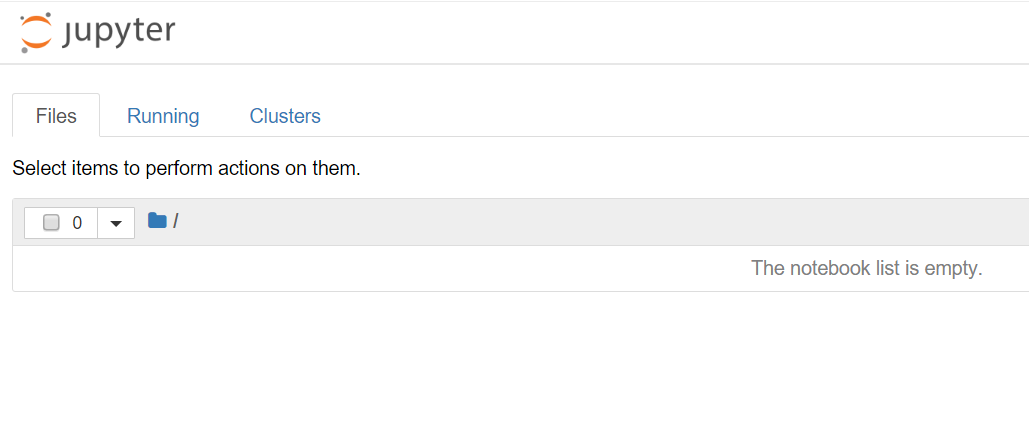The height and width of the screenshot is (422, 1029).
Task: Click 'Select items to perform actions' text
Action: pyautogui.click(x=186, y=168)
